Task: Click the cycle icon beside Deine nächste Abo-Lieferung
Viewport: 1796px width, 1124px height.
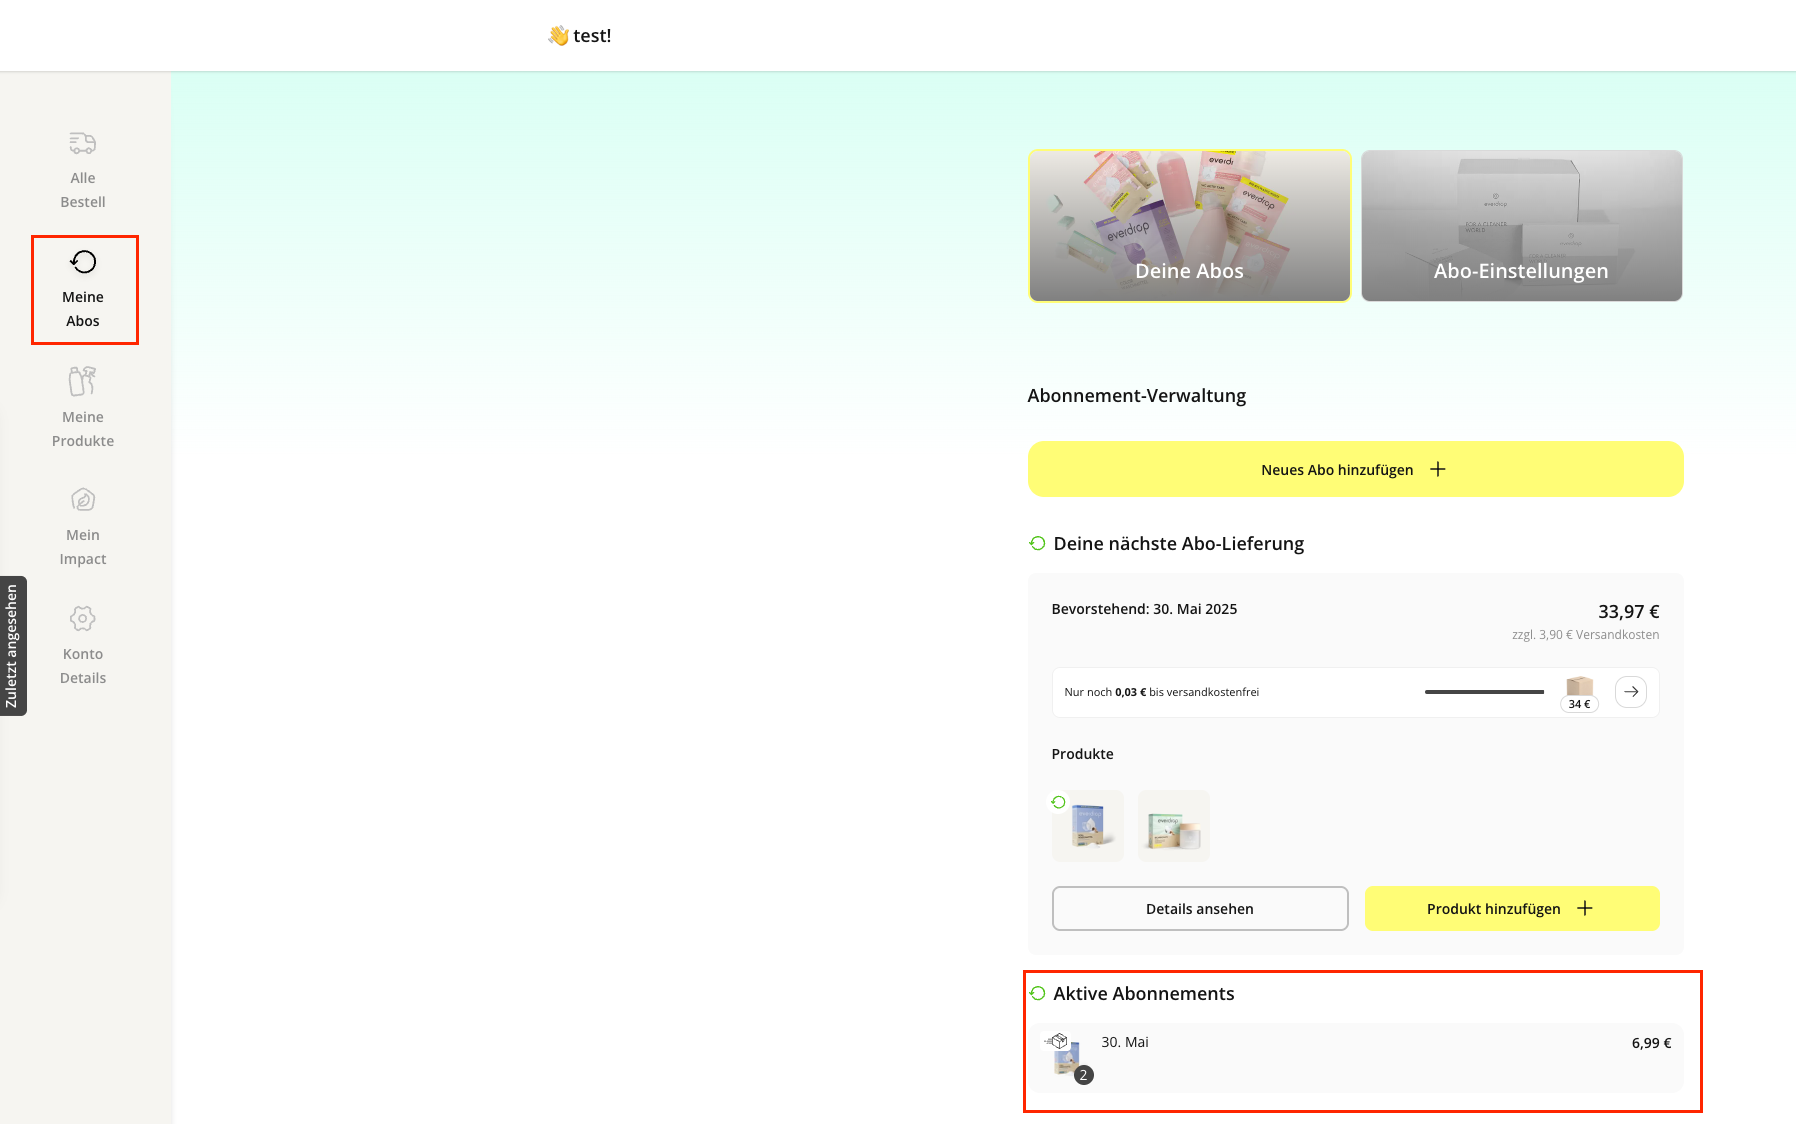Action: pos(1036,543)
